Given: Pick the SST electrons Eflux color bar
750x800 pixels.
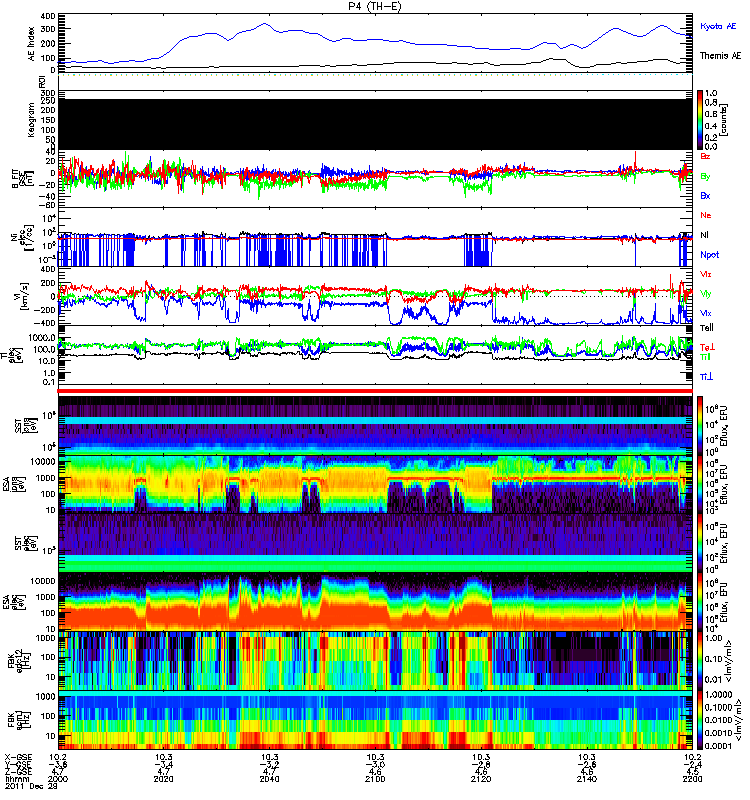Looking at the screenshot, I should (700, 543).
